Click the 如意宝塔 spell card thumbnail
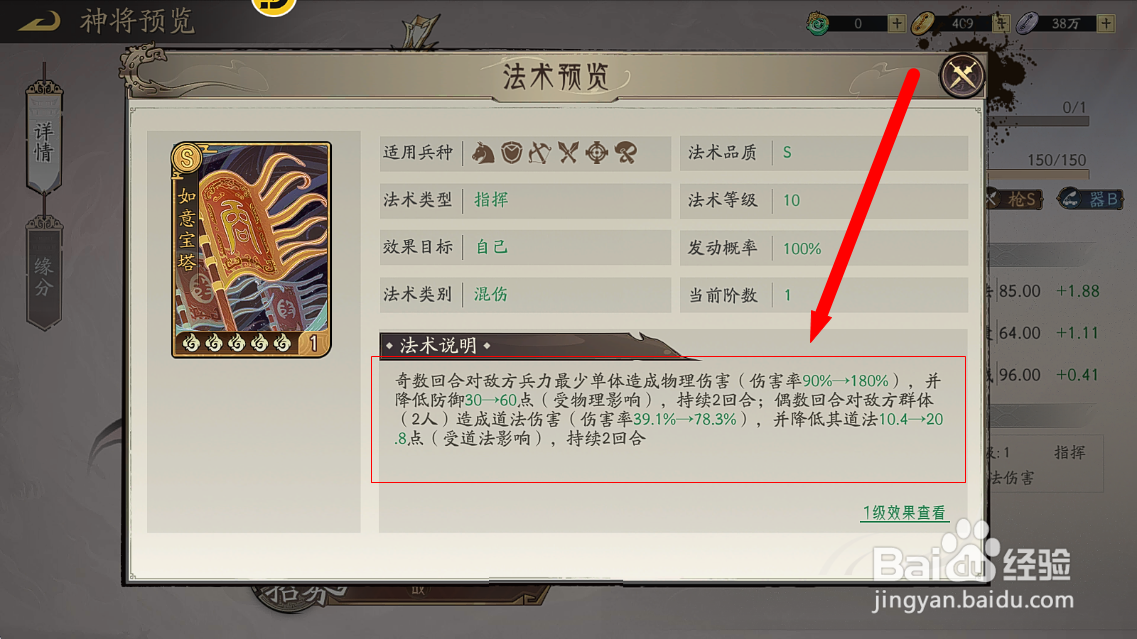 coord(251,250)
